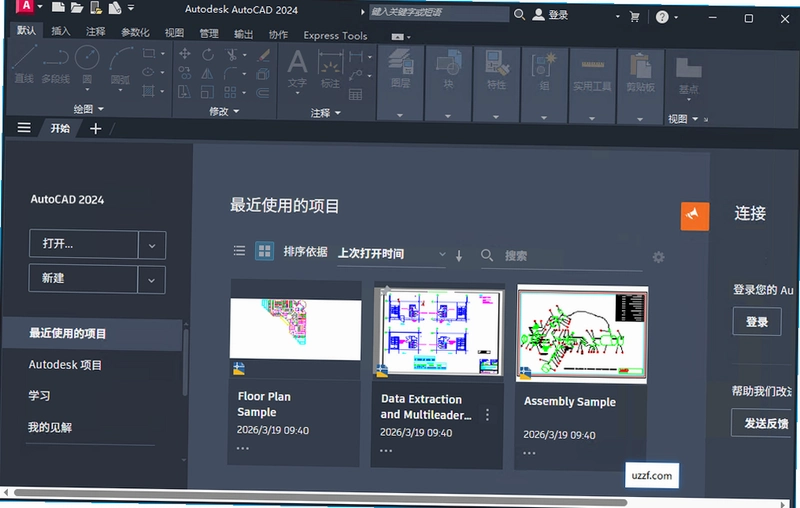
Task: Switch recent projects to list view
Action: coord(239,250)
